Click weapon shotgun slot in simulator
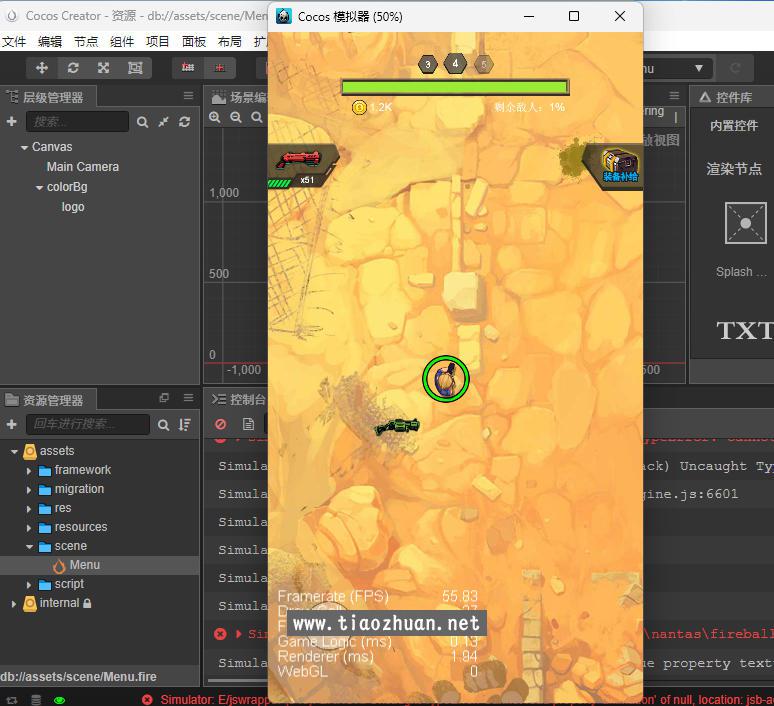Viewport: 774px width, 706px height. click(x=301, y=165)
